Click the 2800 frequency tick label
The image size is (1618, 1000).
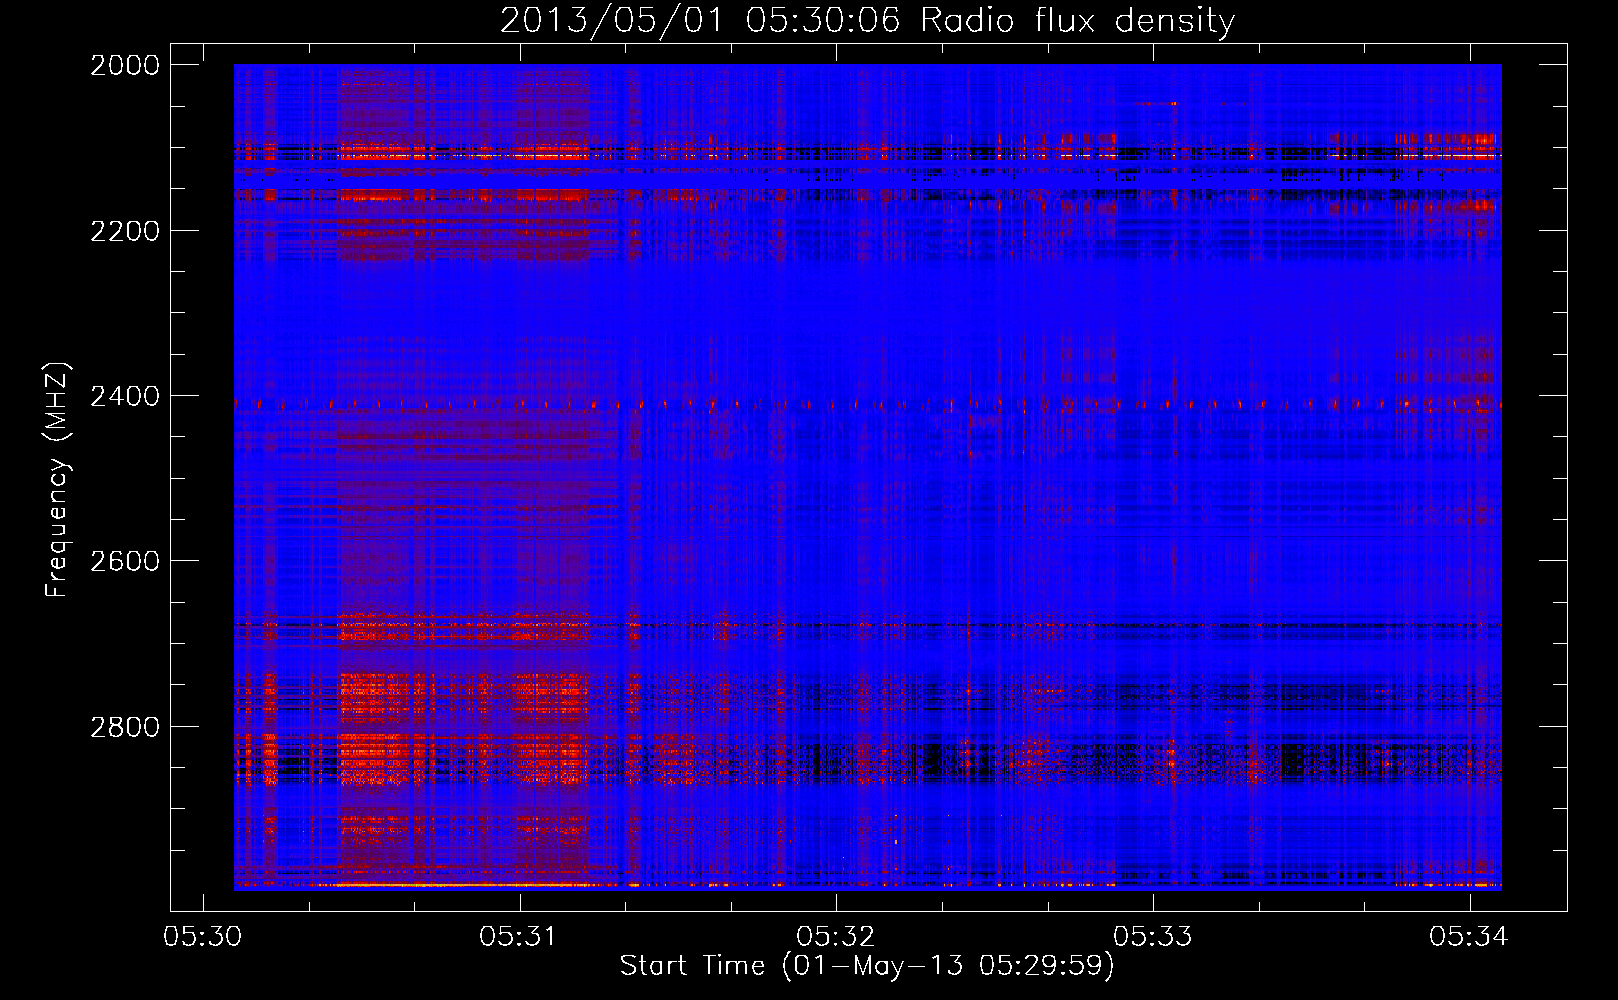(x=125, y=727)
